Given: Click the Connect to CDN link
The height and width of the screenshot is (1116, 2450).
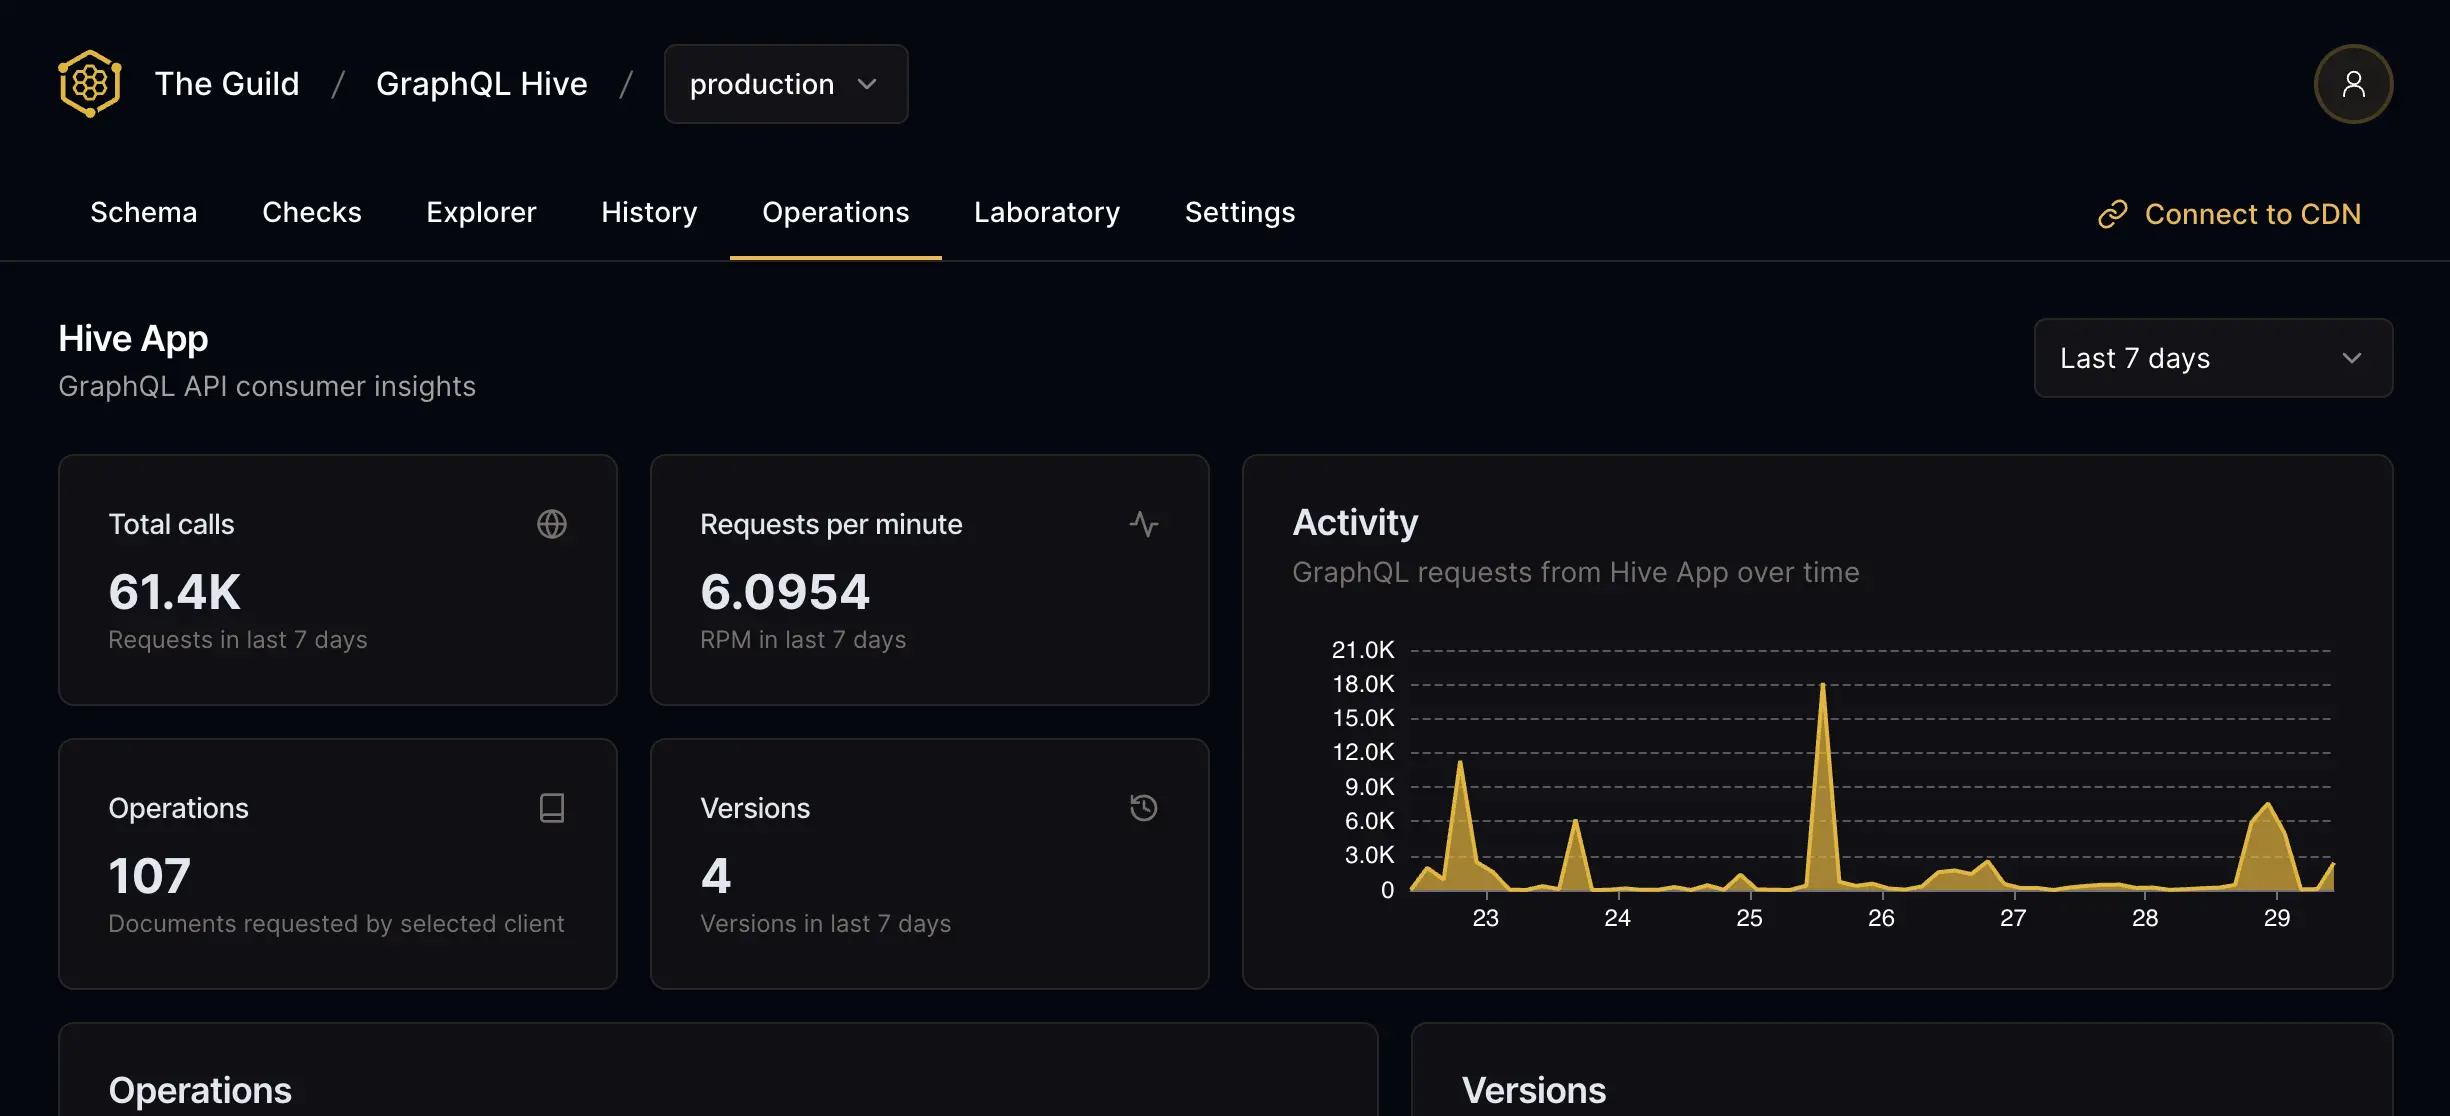Looking at the screenshot, I should [x=2252, y=214].
